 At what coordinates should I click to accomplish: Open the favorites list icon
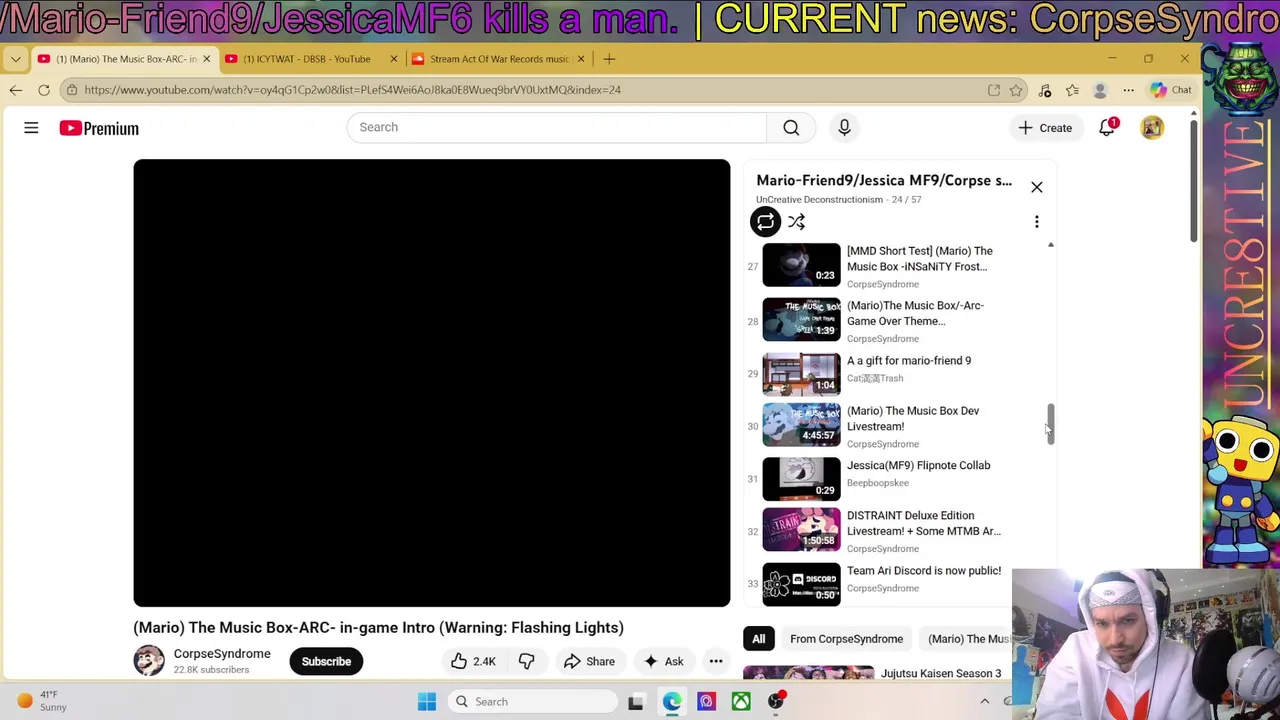point(1072,90)
